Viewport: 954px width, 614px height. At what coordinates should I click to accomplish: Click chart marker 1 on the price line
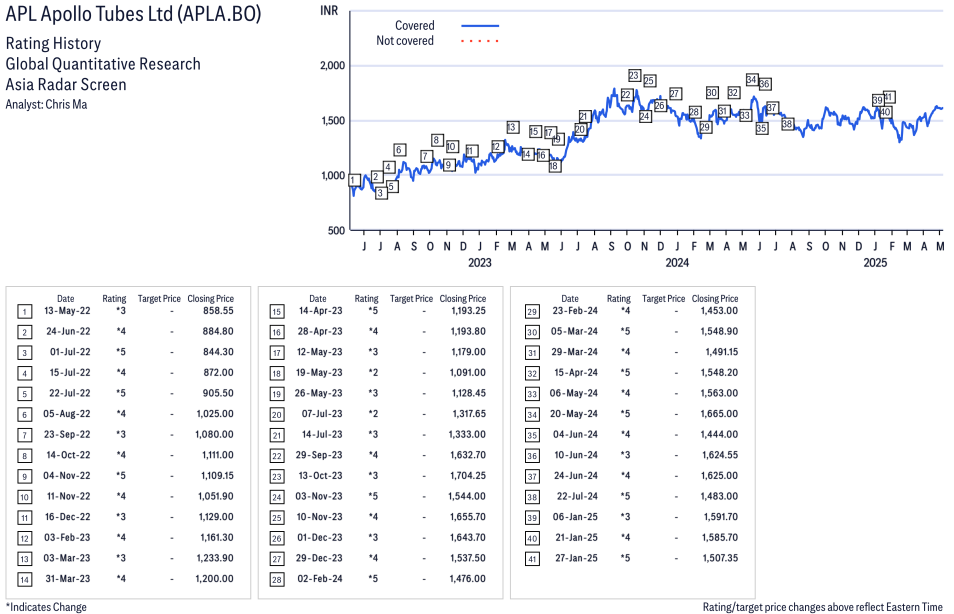pyautogui.click(x=354, y=180)
